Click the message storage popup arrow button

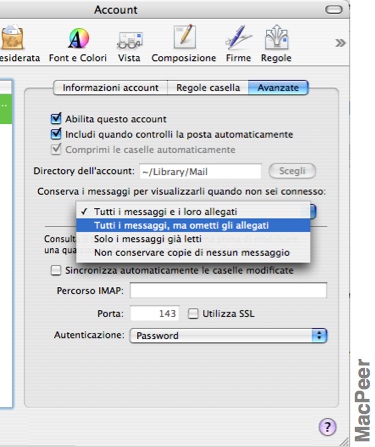point(313,211)
